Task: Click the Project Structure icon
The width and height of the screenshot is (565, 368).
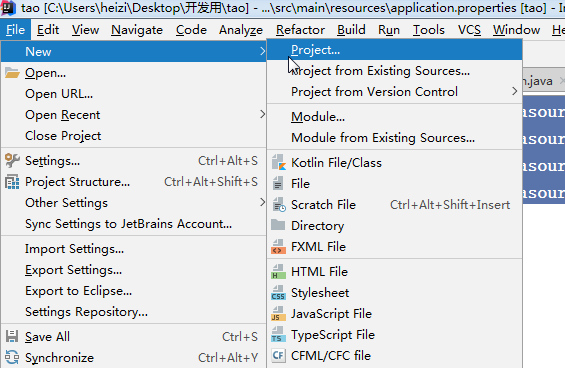Action: click(x=12, y=182)
